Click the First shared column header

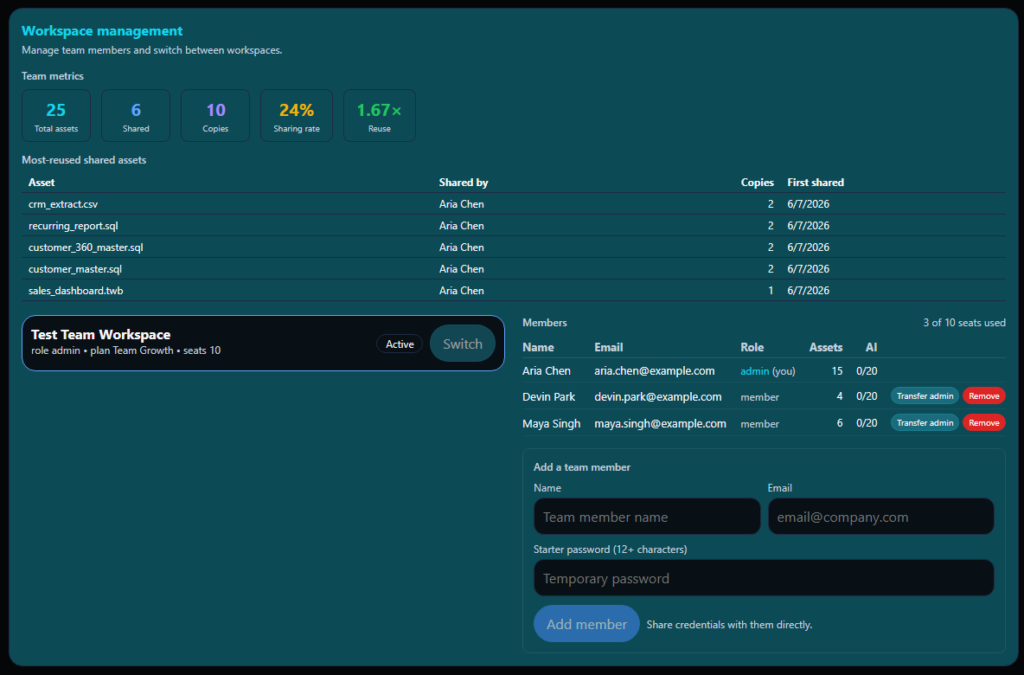coord(816,182)
